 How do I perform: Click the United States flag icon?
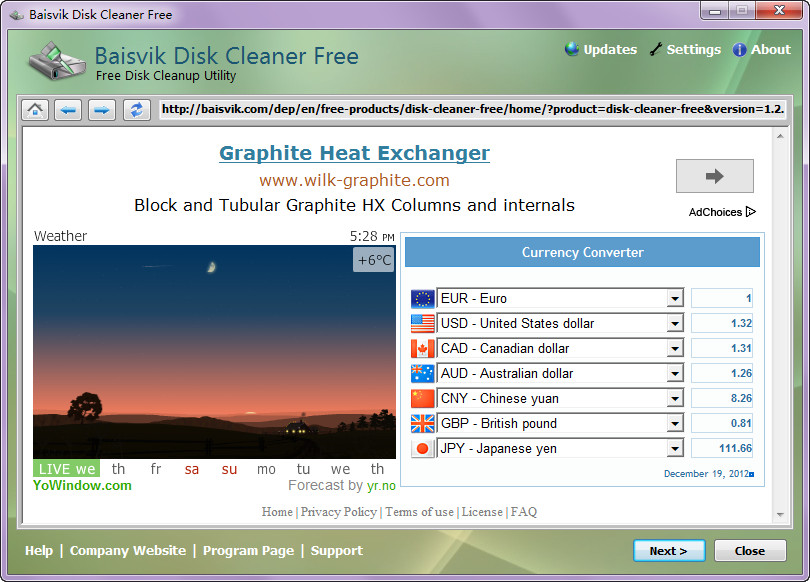click(x=423, y=323)
